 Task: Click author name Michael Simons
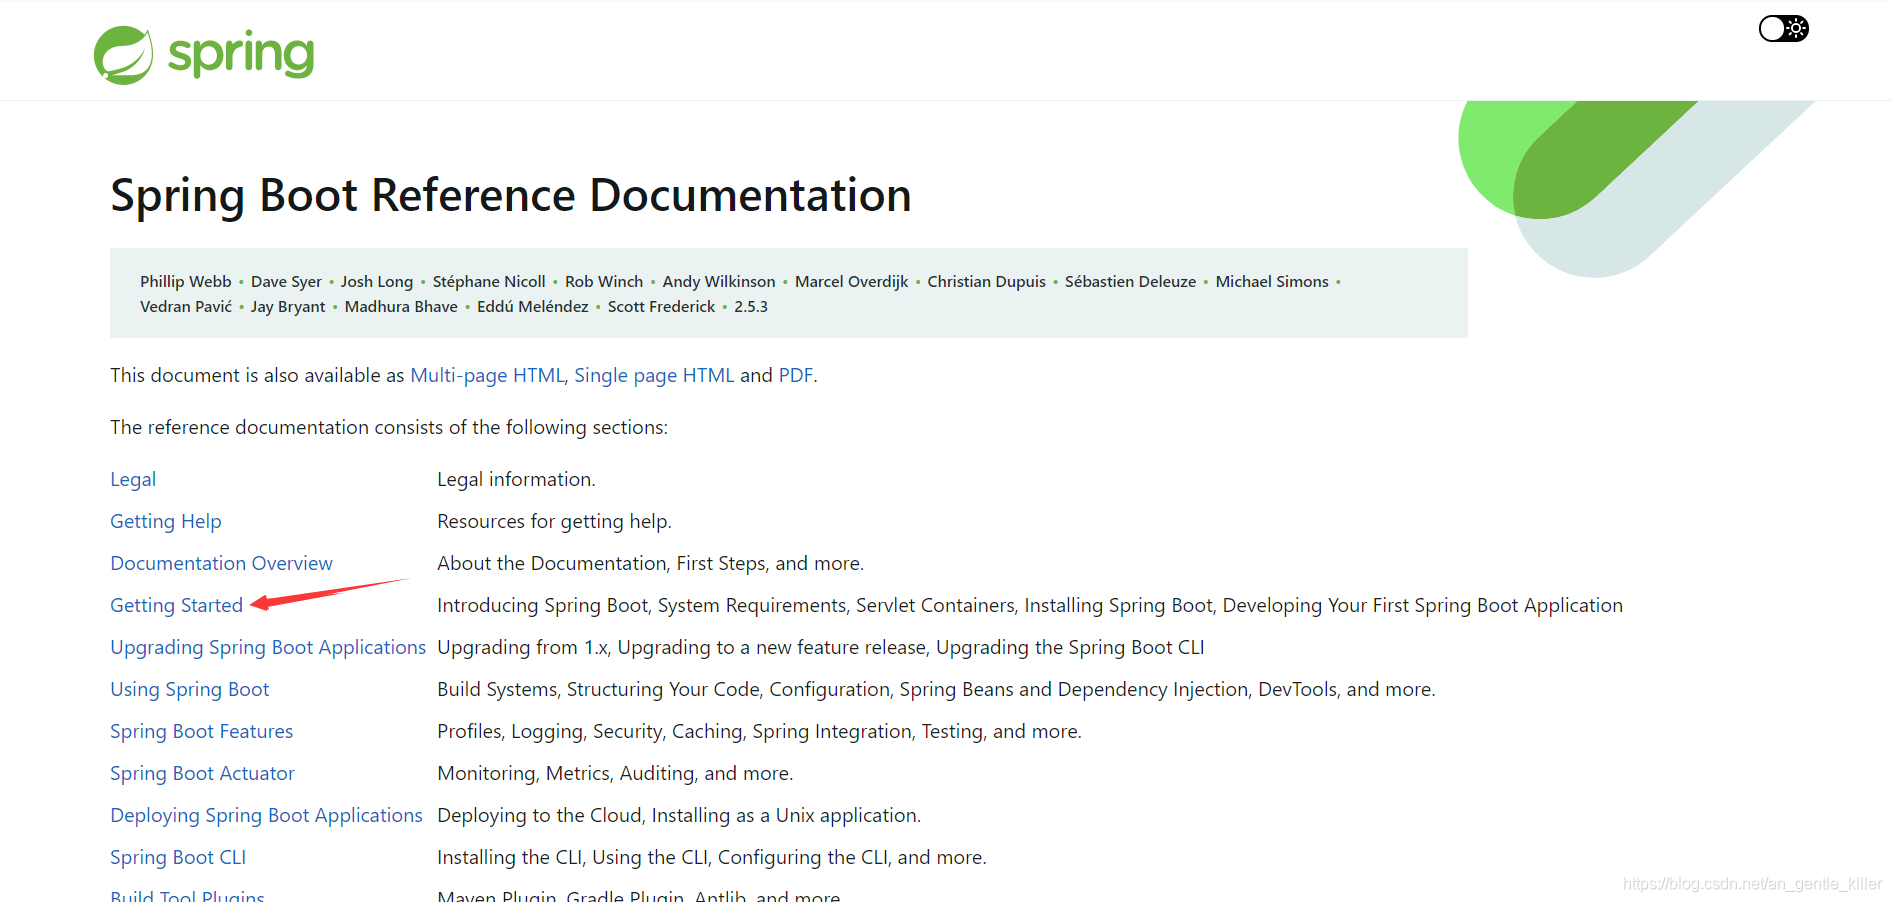(1272, 282)
